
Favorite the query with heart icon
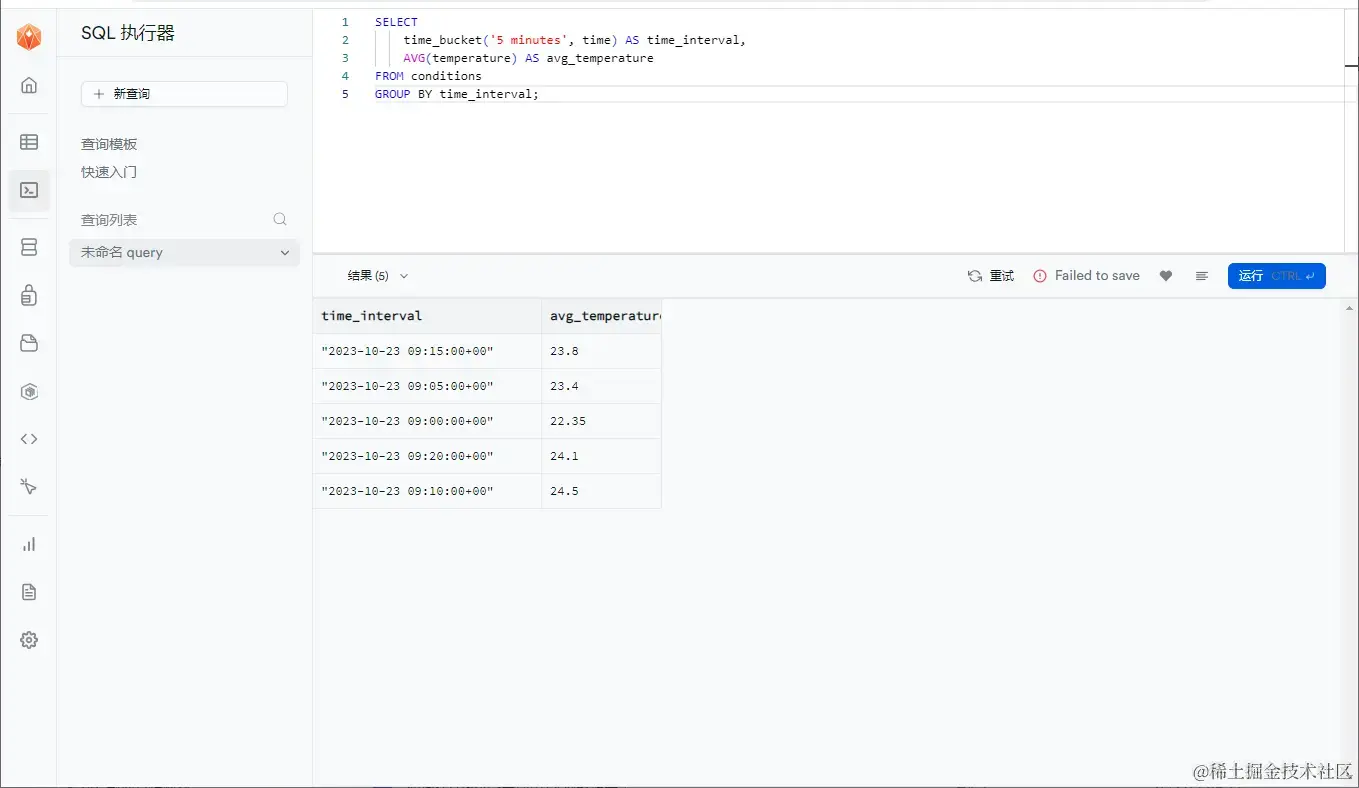[1166, 276]
